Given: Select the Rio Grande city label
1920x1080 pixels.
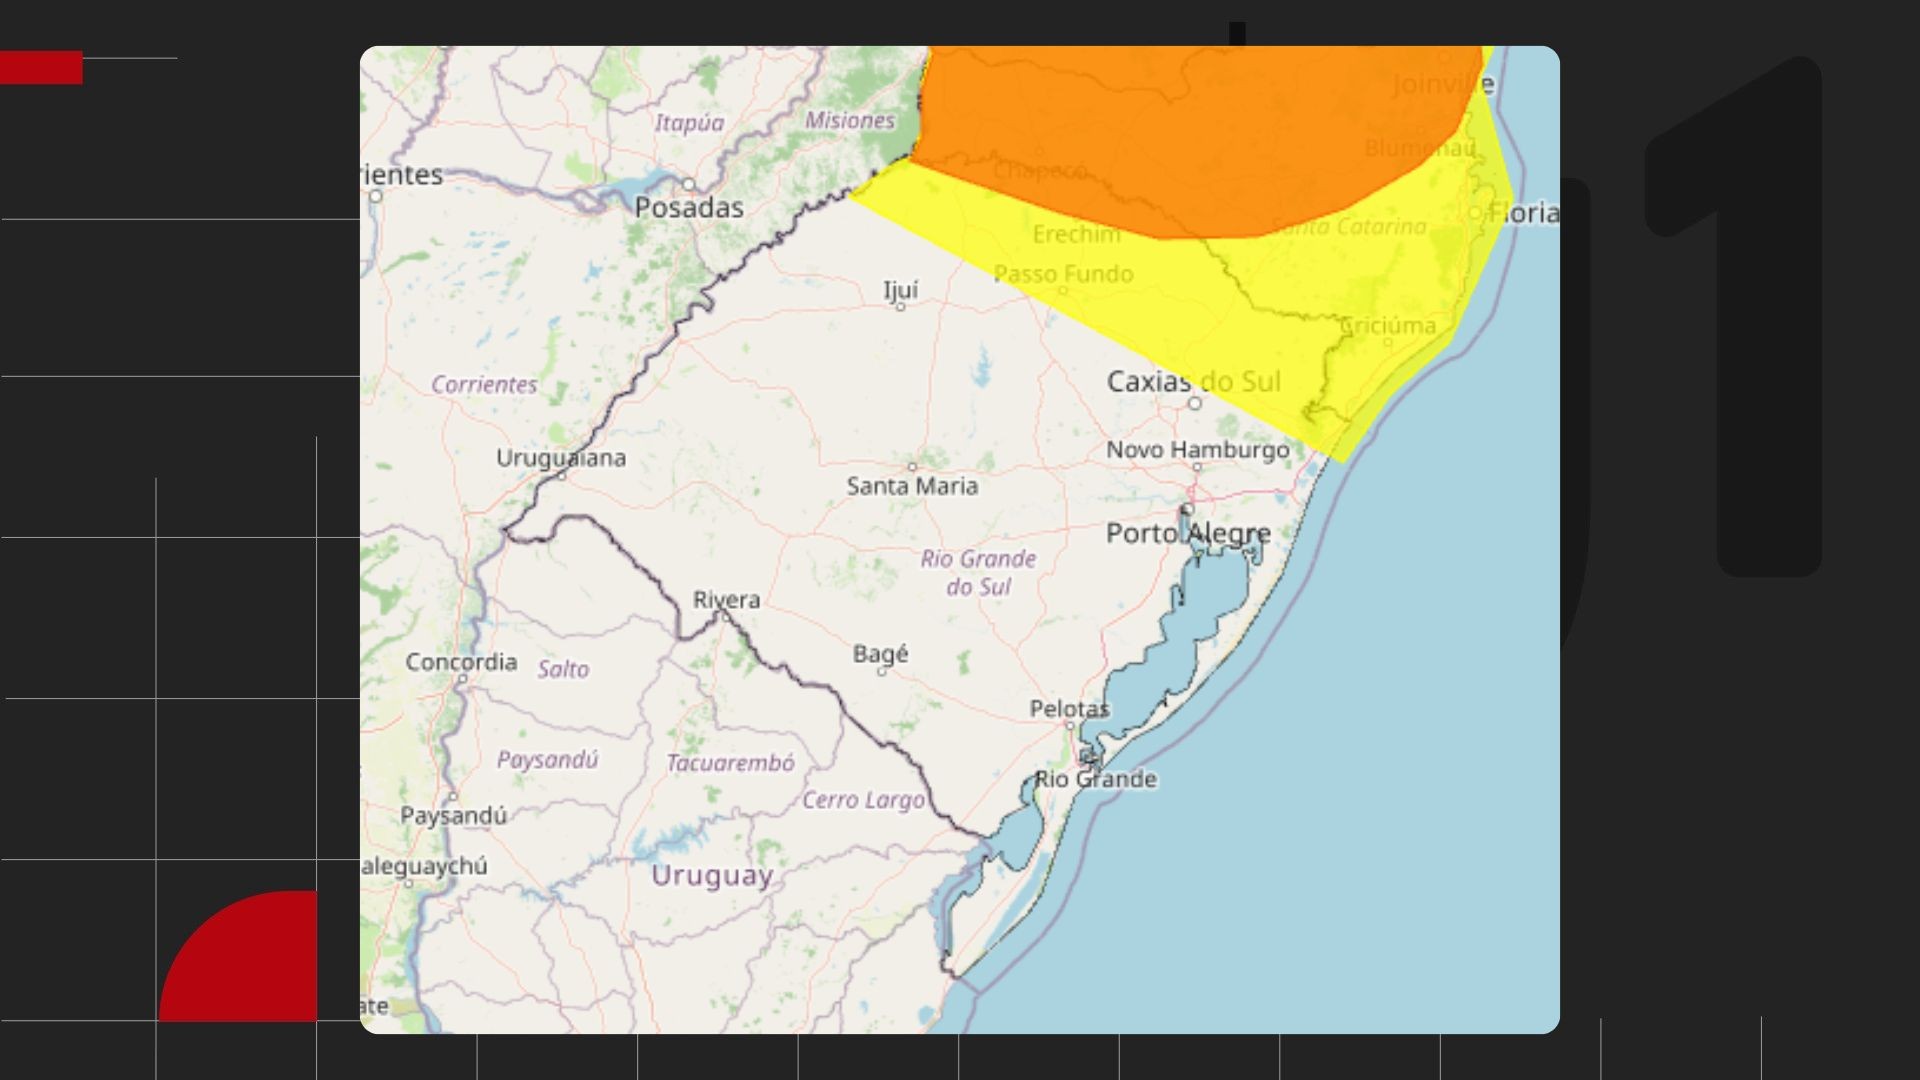Looking at the screenshot, I should [1095, 779].
